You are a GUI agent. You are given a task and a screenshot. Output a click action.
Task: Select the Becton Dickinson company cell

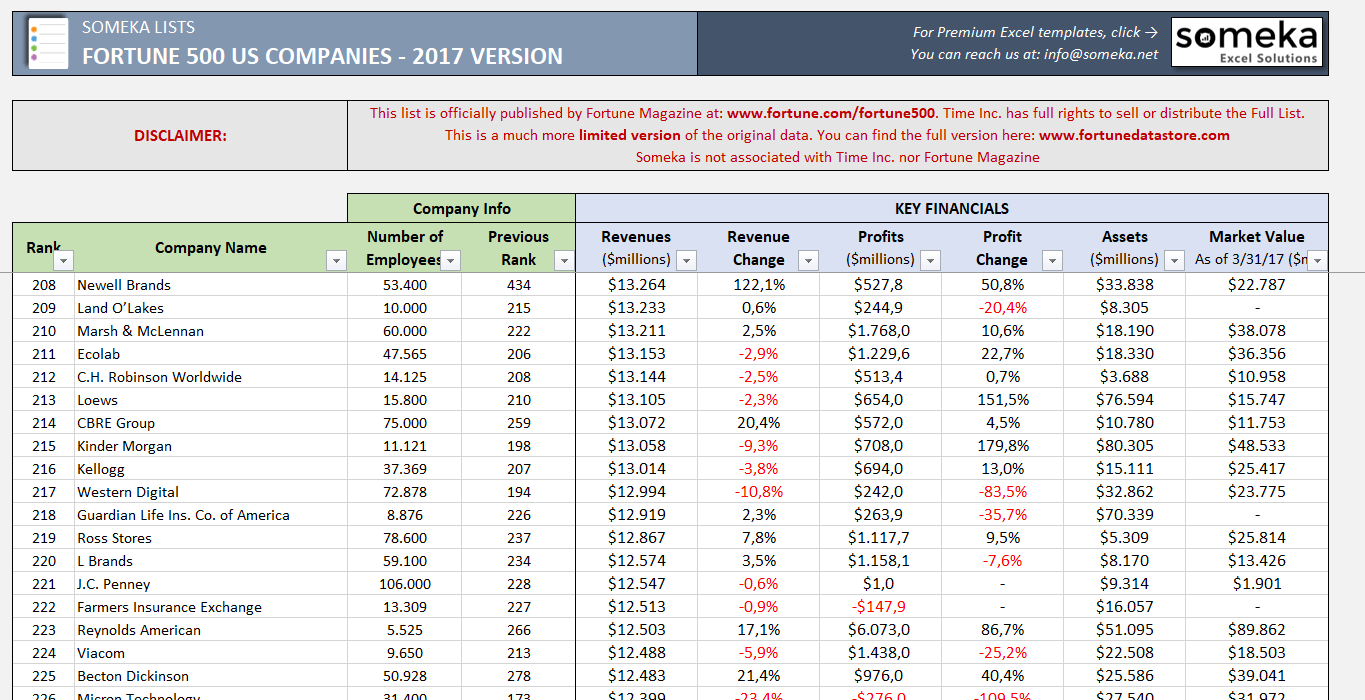(211, 676)
